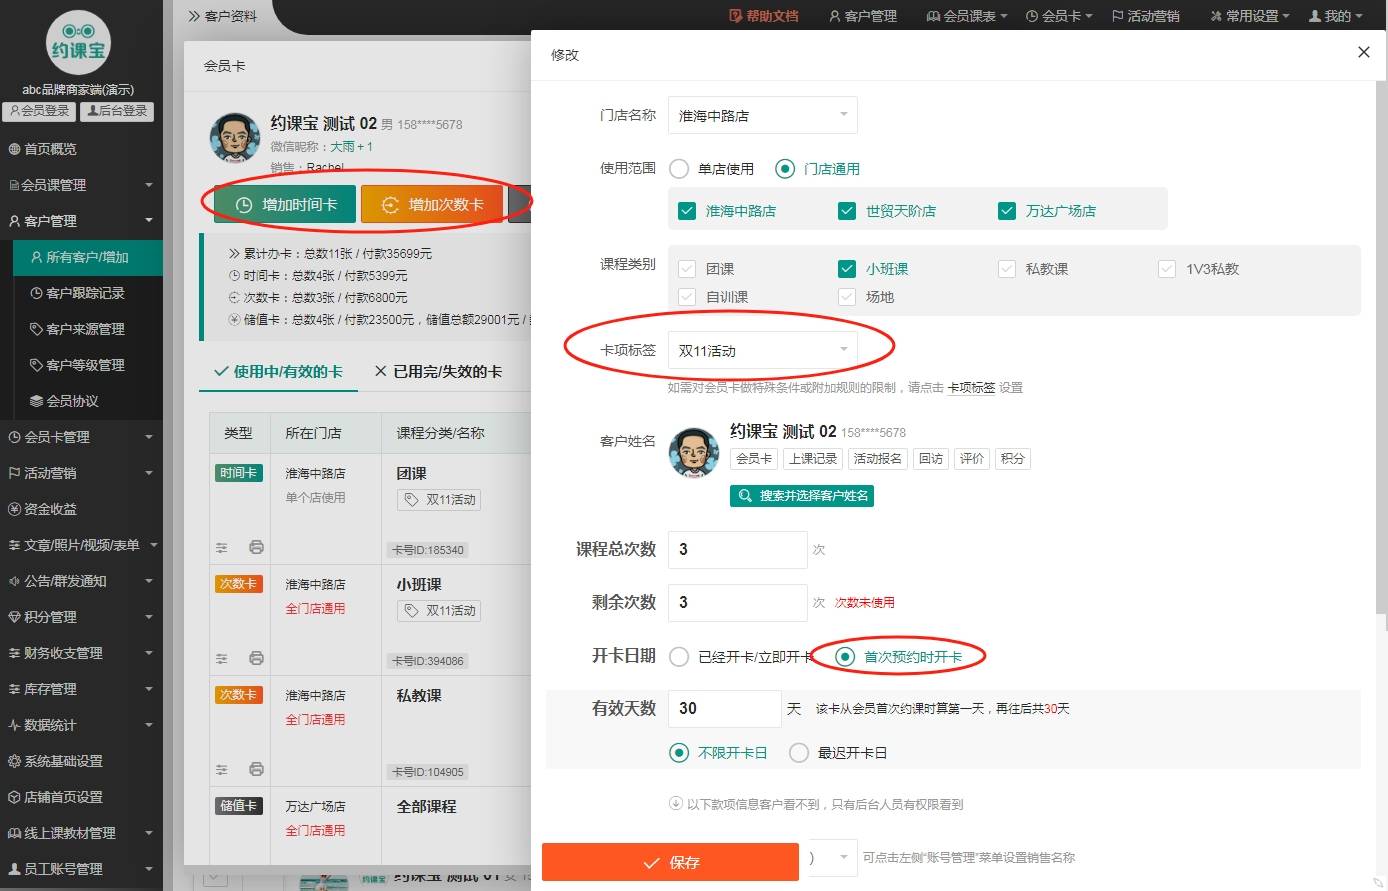This screenshot has width=1388, height=891.
Task: Click 有效天数 input field
Action: [x=724, y=708]
